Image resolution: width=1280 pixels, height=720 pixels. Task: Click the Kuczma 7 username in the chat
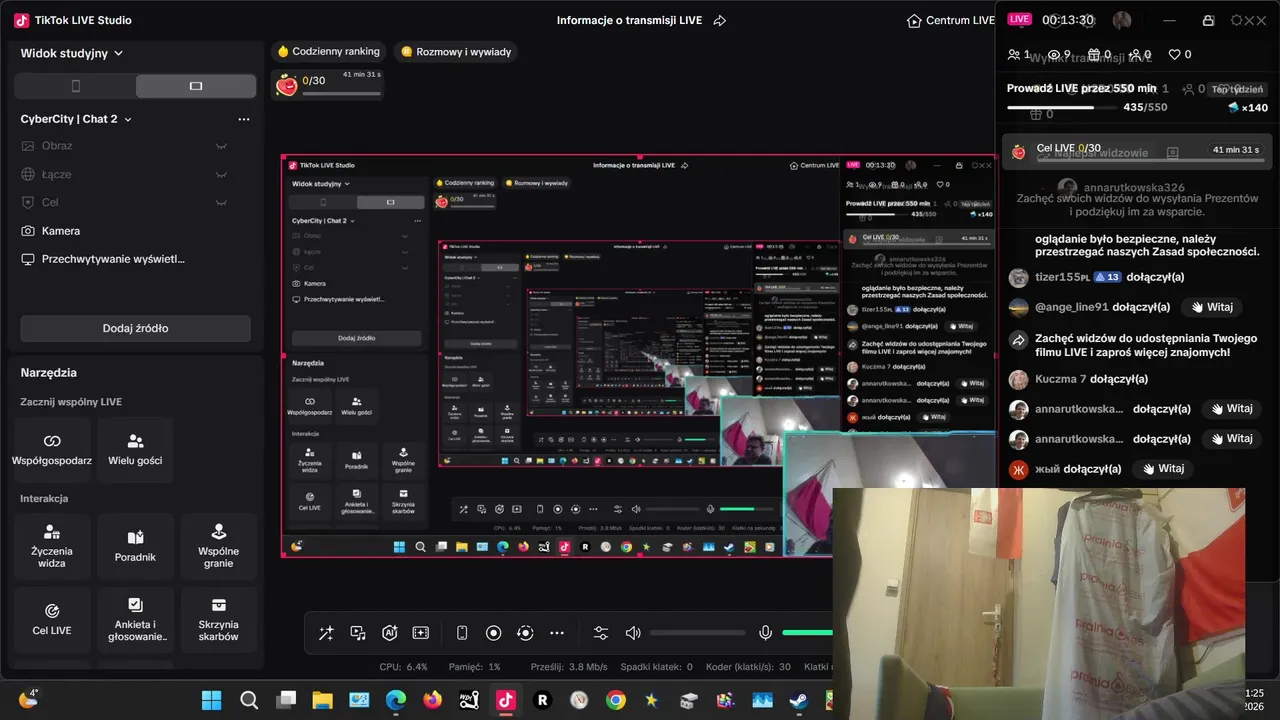pos(1061,379)
